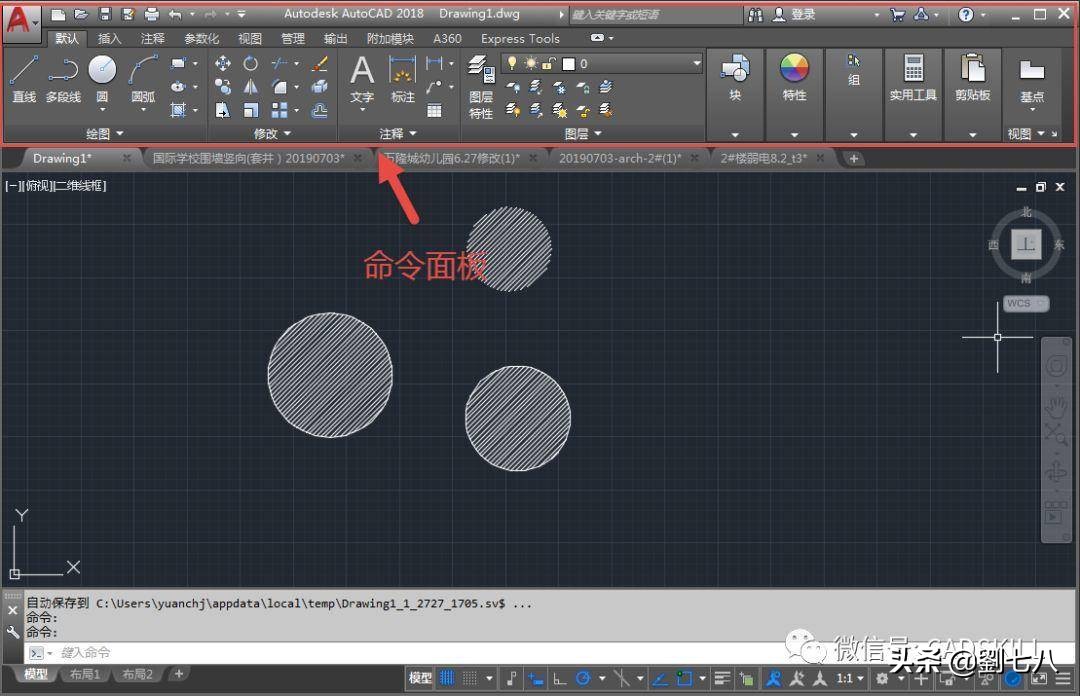Switch to the Drawing1 file tab
Screen dimensions: 1080x696
(x=60, y=157)
